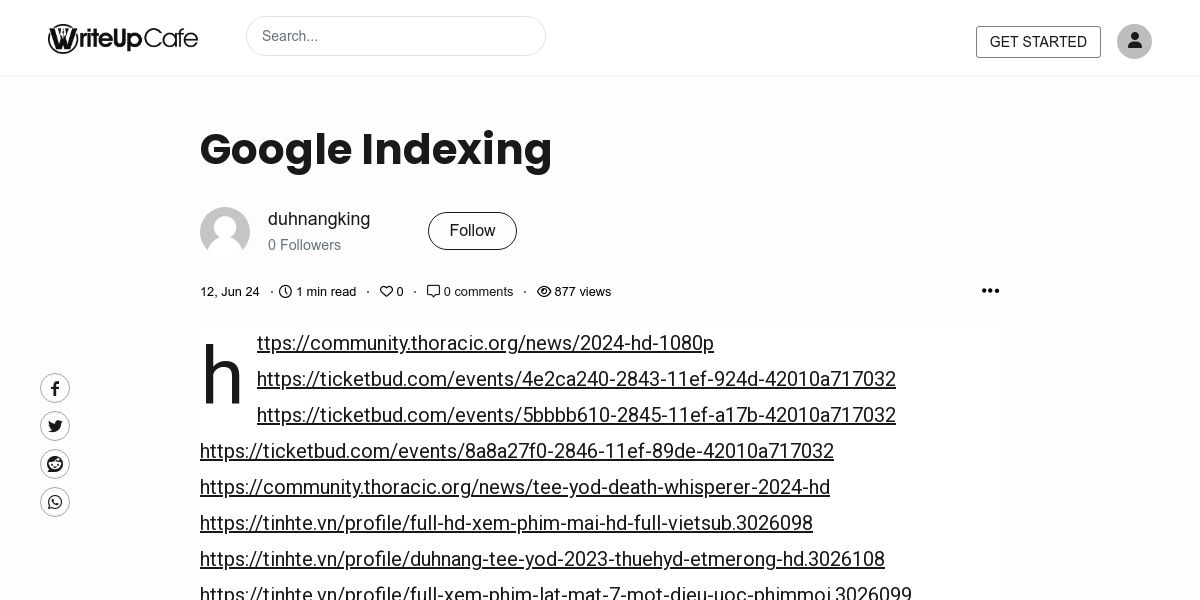Image resolution: width=1200 pixels, height=600 pixels.
Task: Like the post with the heart icon
Action: [386, 292]
